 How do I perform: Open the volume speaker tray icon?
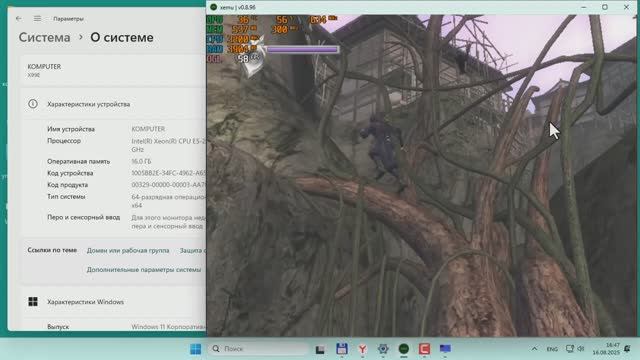pyautogui.click(x=581, y=349)
